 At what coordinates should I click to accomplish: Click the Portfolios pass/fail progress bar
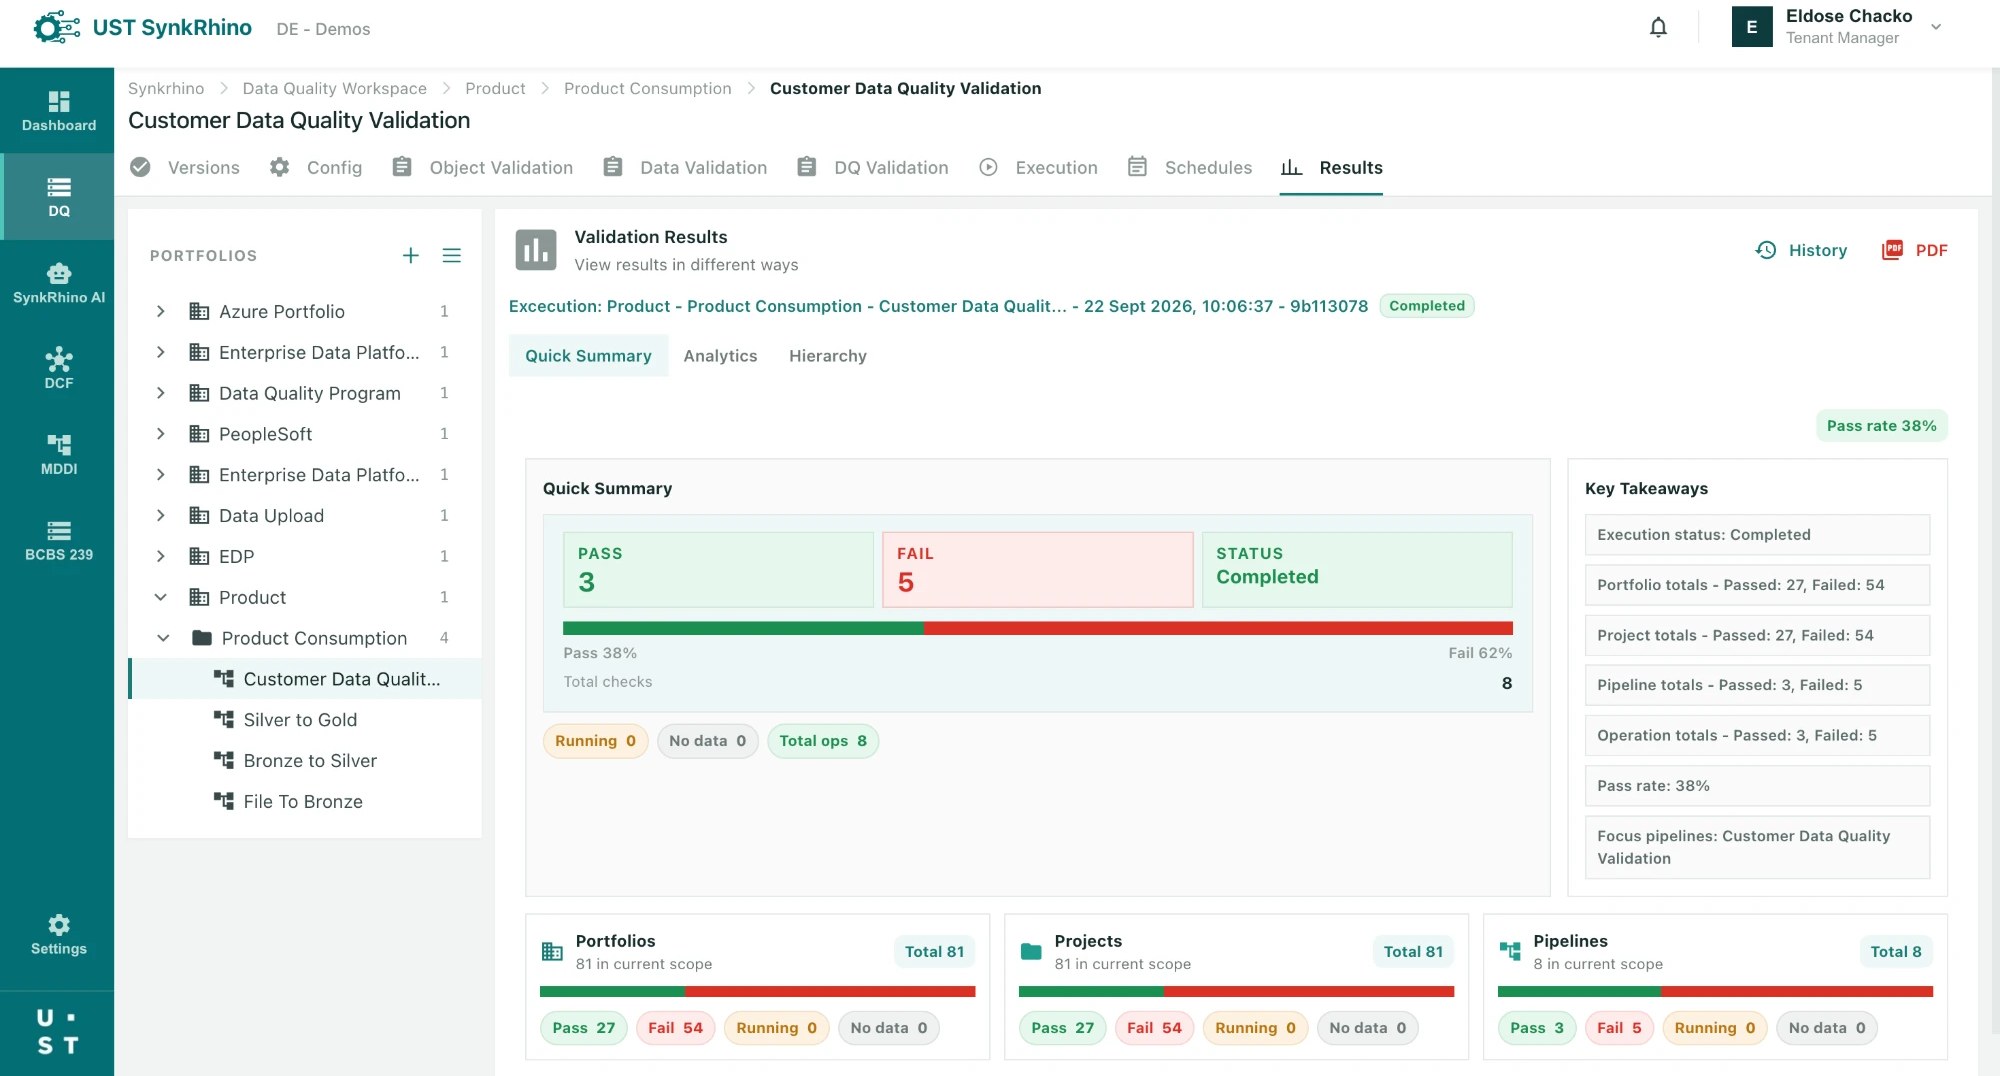pyautogui.click(x=757, y=991)
